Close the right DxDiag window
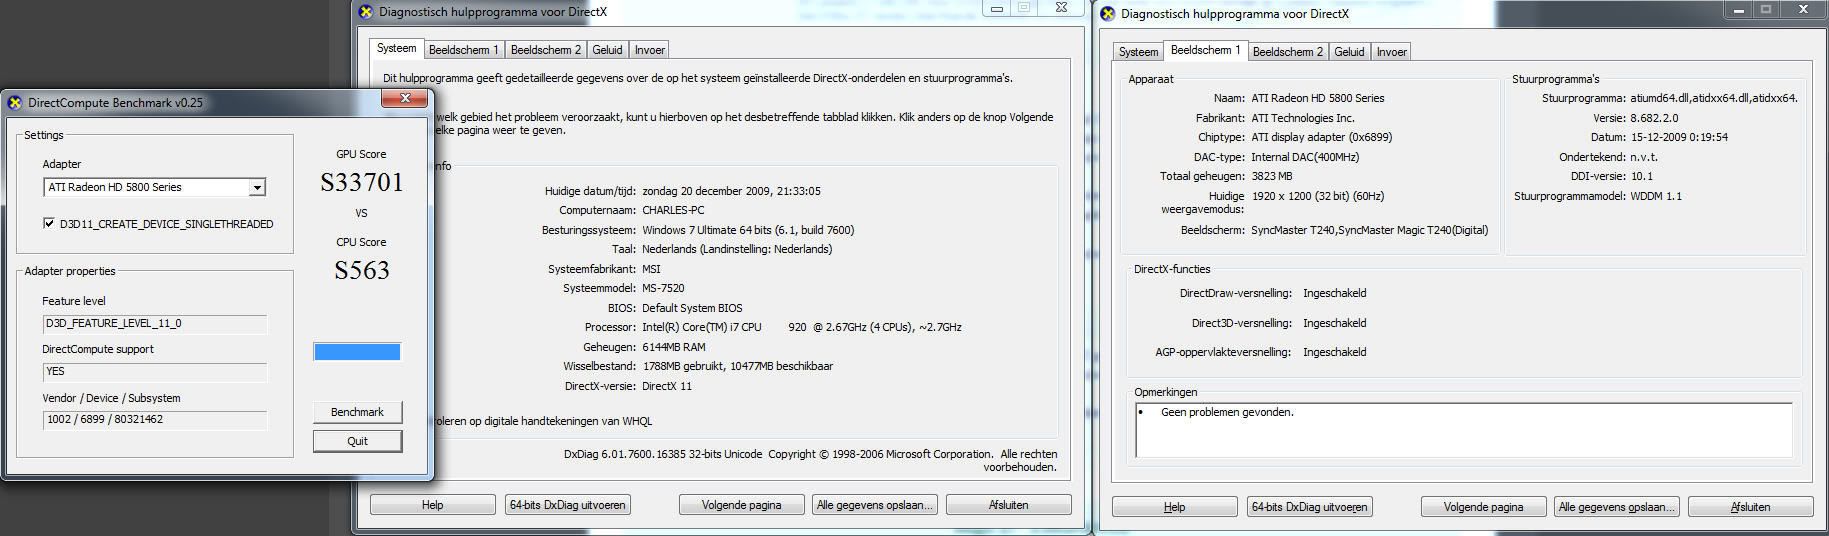 (1802, 9)
